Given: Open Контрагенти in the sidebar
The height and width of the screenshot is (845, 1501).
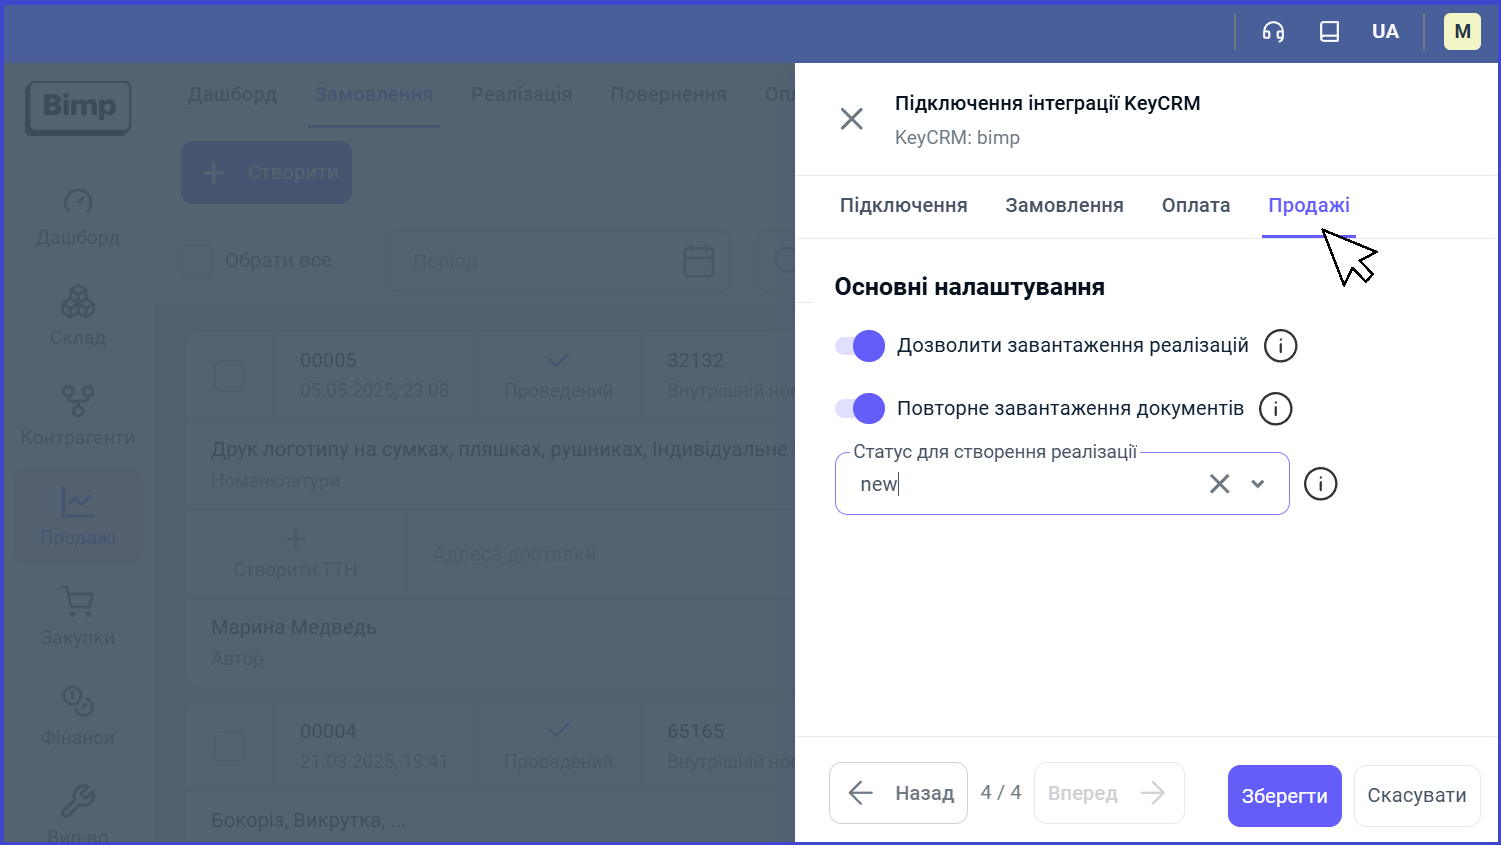Looking at the screenshot, I should click(78, 416).
